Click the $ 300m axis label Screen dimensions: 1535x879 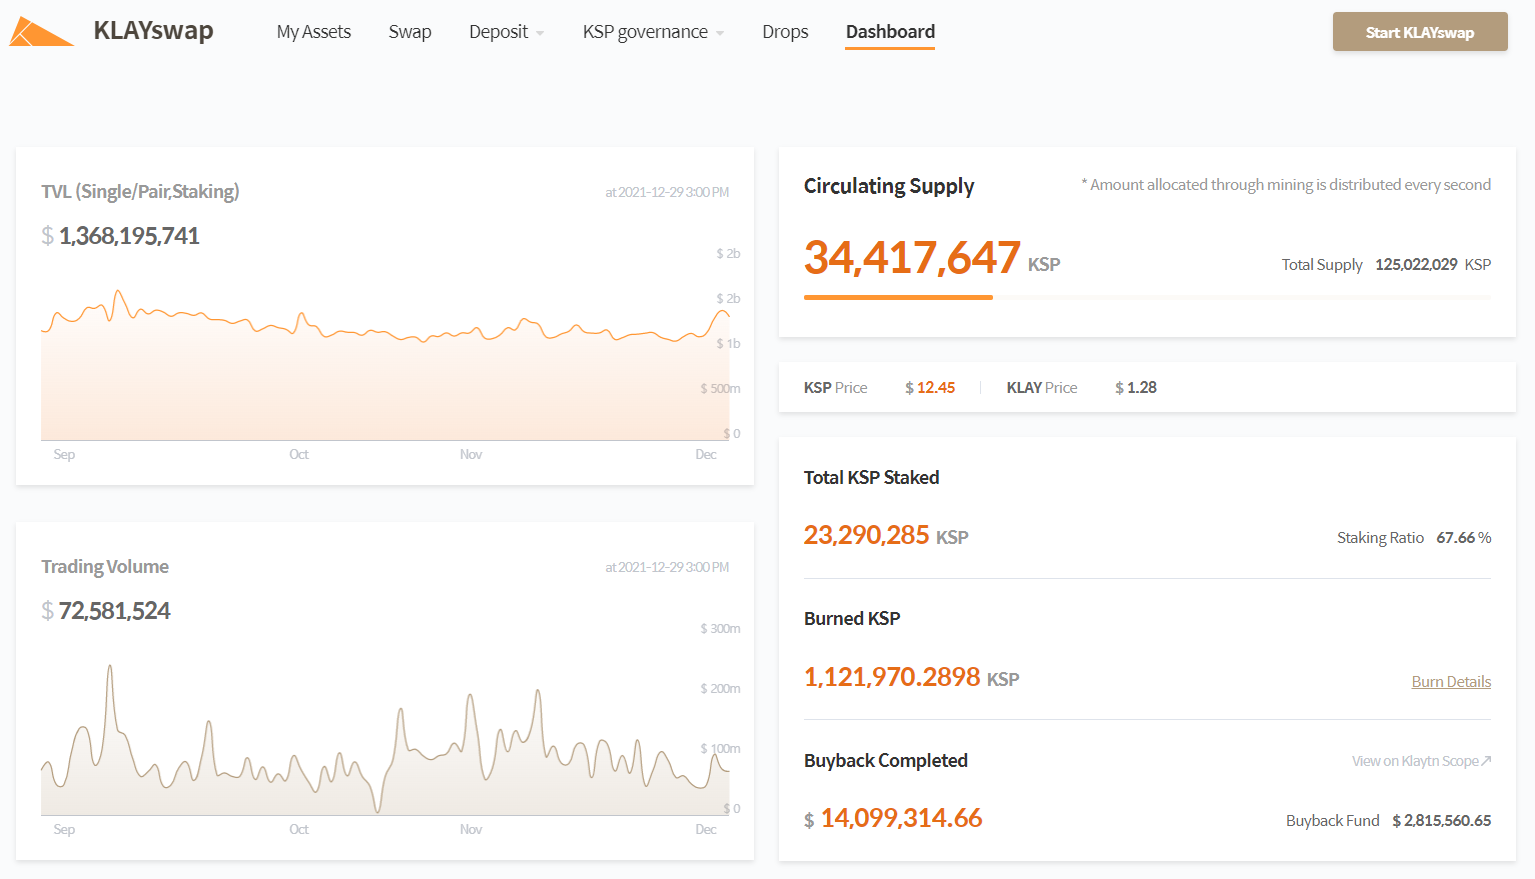(x=720, y=629)
